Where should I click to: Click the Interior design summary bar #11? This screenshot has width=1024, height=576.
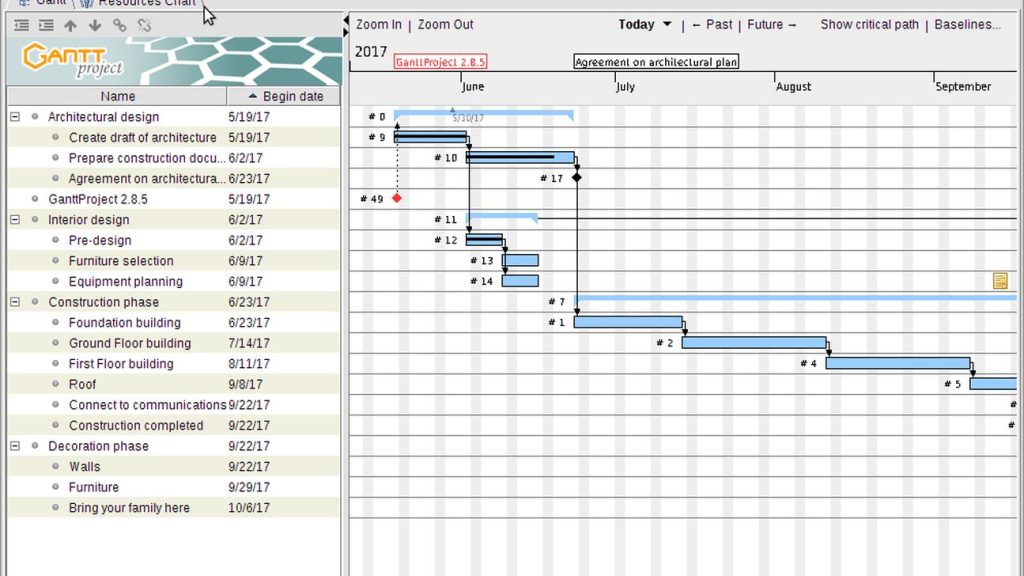(x=502, y=217)
